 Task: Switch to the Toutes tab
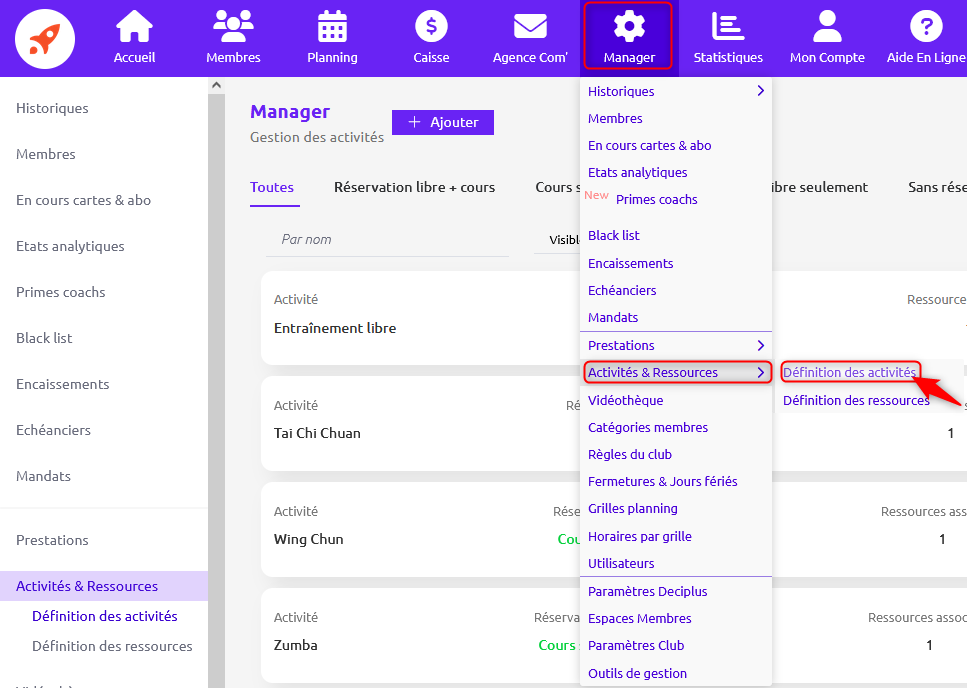tap(272, 187)
